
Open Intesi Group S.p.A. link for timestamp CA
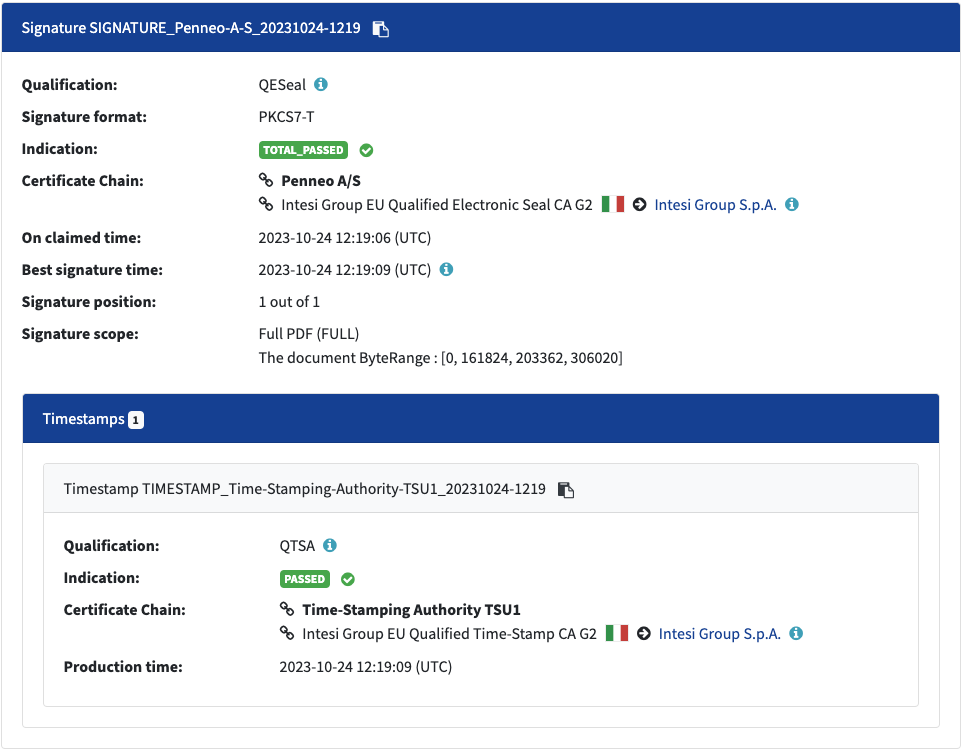click(x=719, y=634)
